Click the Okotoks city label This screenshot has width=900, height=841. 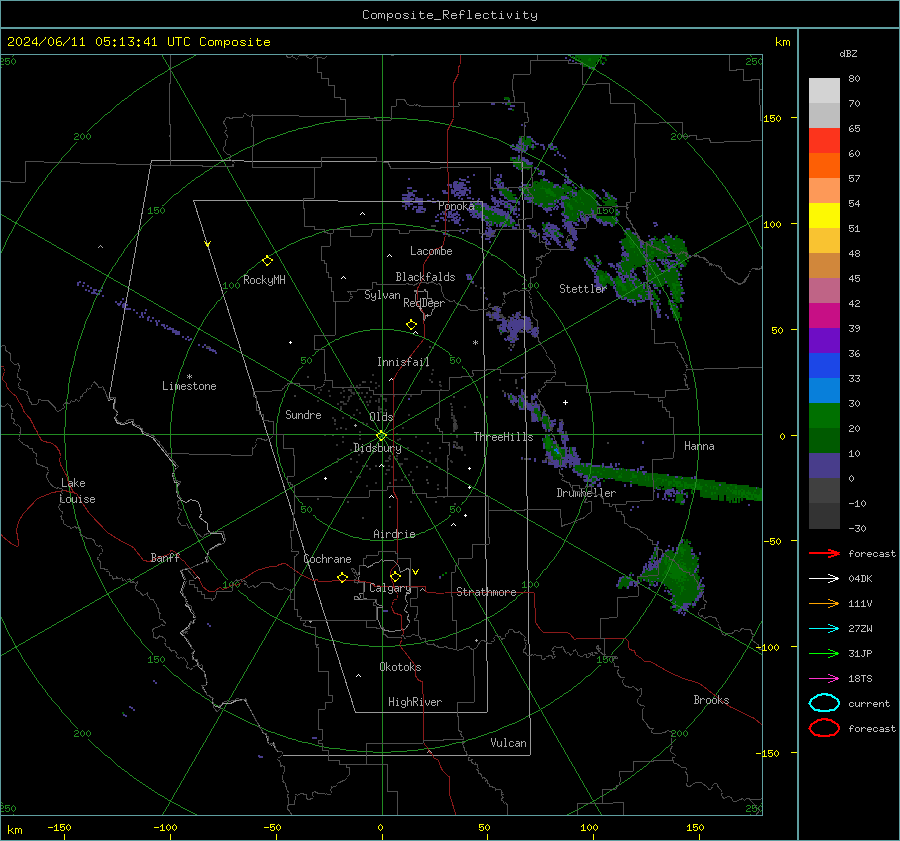pos(400,667)
